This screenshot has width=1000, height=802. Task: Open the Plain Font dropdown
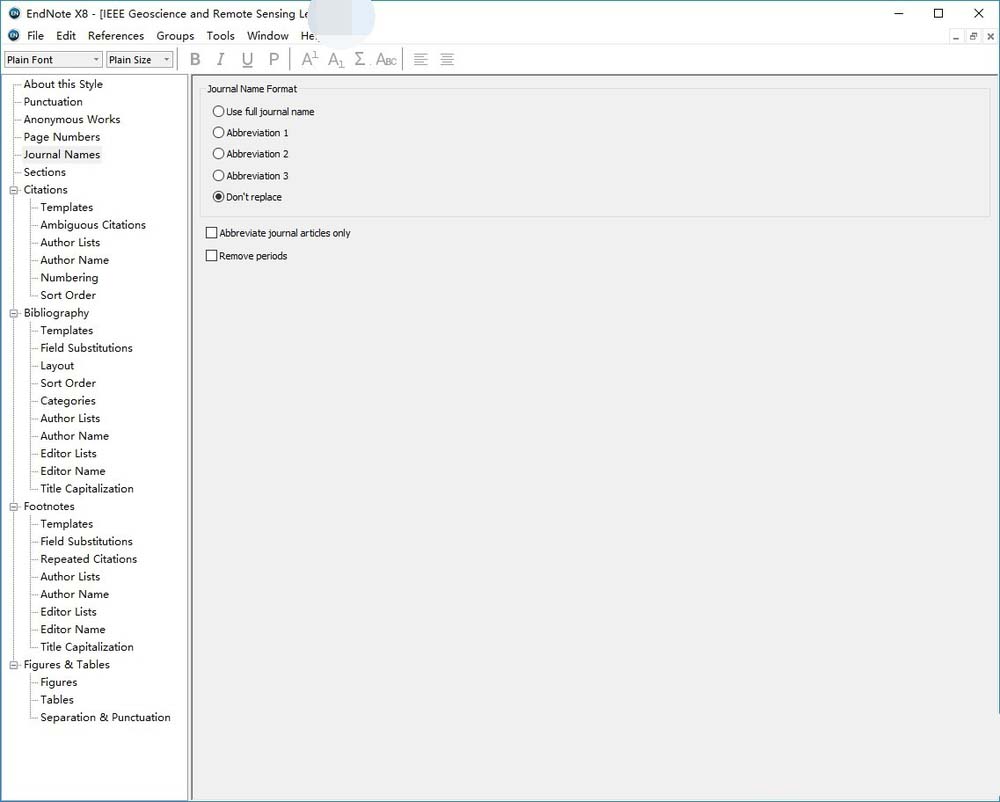[53, 60]
